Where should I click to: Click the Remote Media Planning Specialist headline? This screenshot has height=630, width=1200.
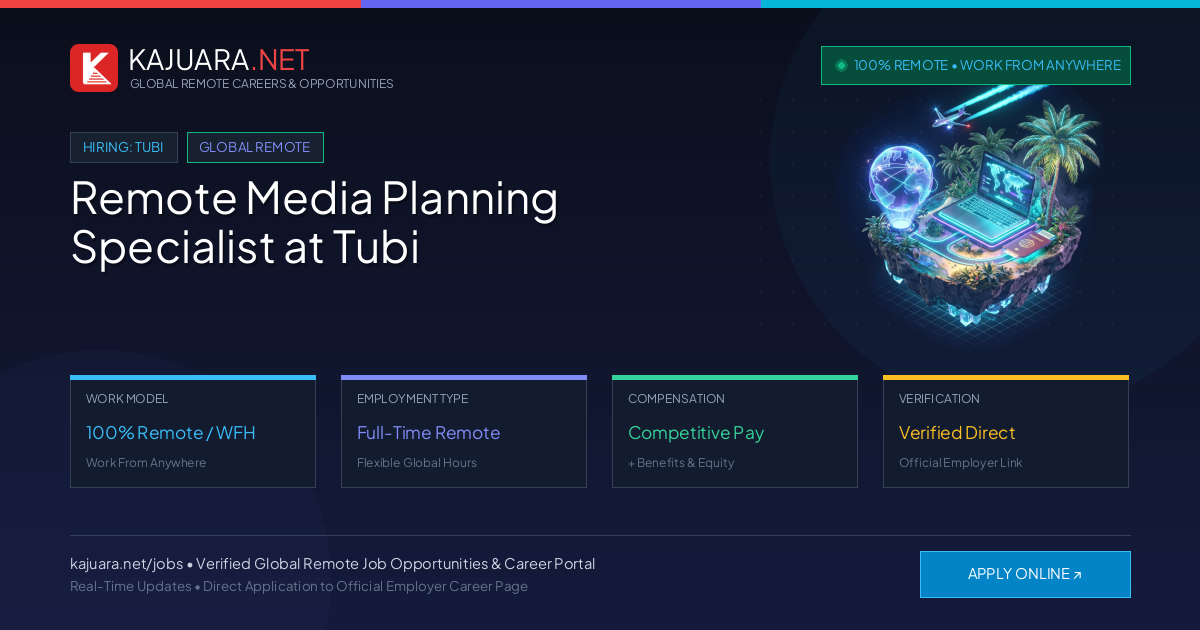point(315,222)
